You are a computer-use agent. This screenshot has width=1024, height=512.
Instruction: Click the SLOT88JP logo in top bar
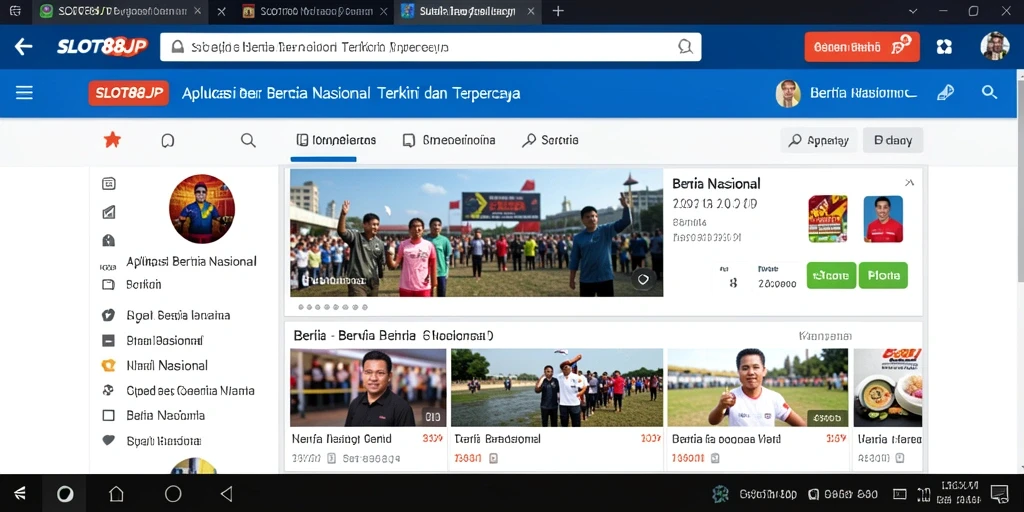103,46
